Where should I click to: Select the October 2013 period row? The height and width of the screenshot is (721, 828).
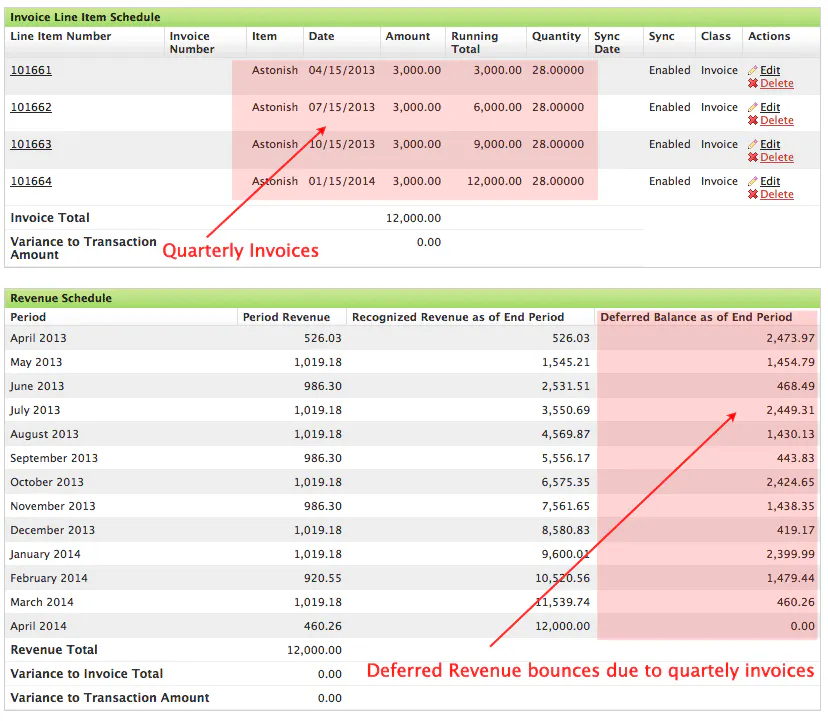tap(412, 482)
